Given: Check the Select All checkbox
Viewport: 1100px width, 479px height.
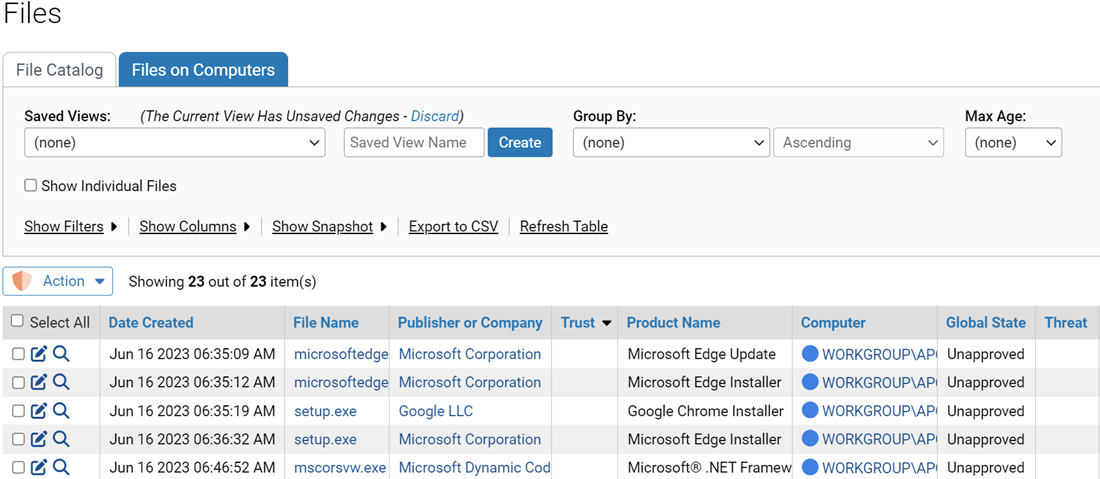Looking at the screenshot, I should point(17,322).
